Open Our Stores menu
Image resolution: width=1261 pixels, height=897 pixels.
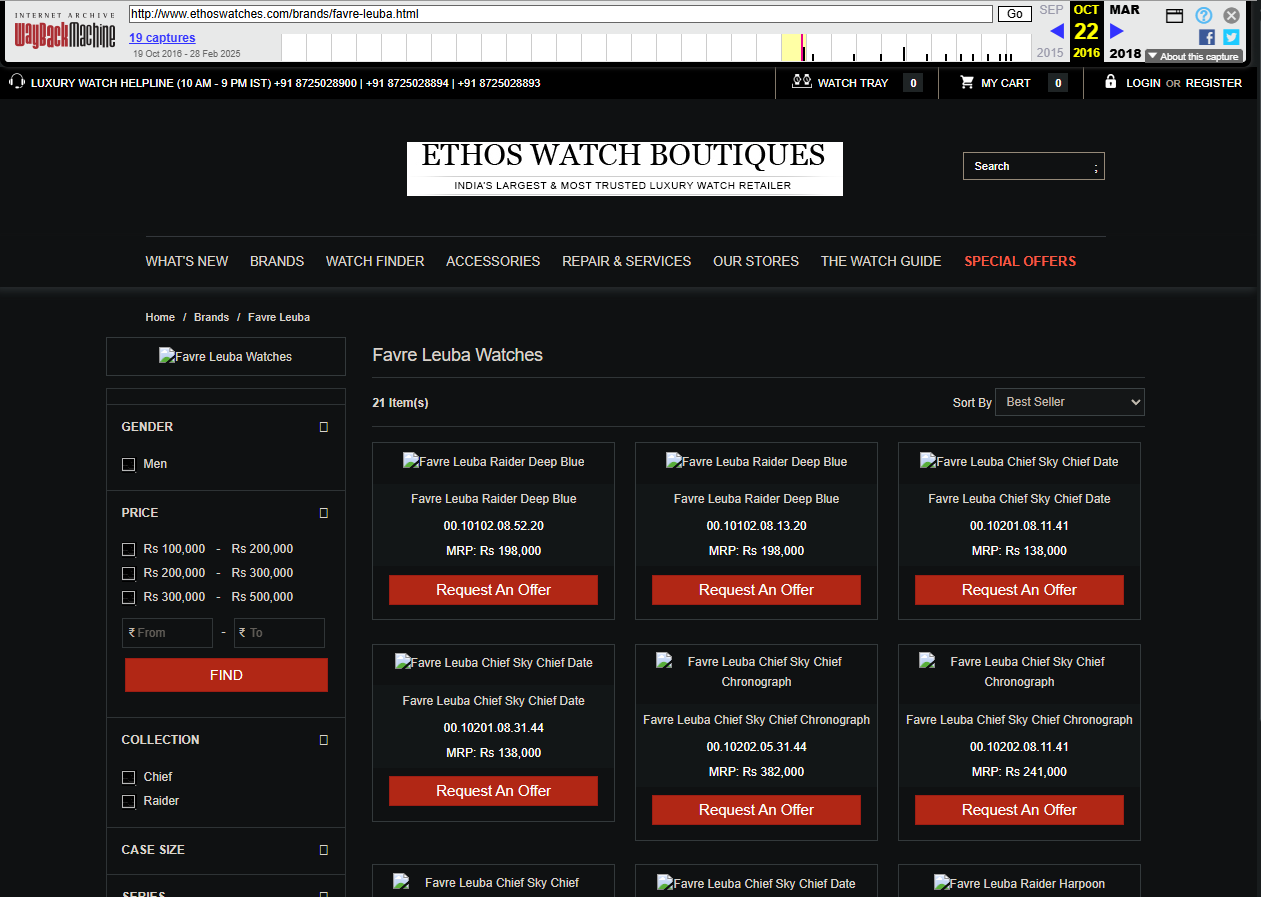(756, 261)
